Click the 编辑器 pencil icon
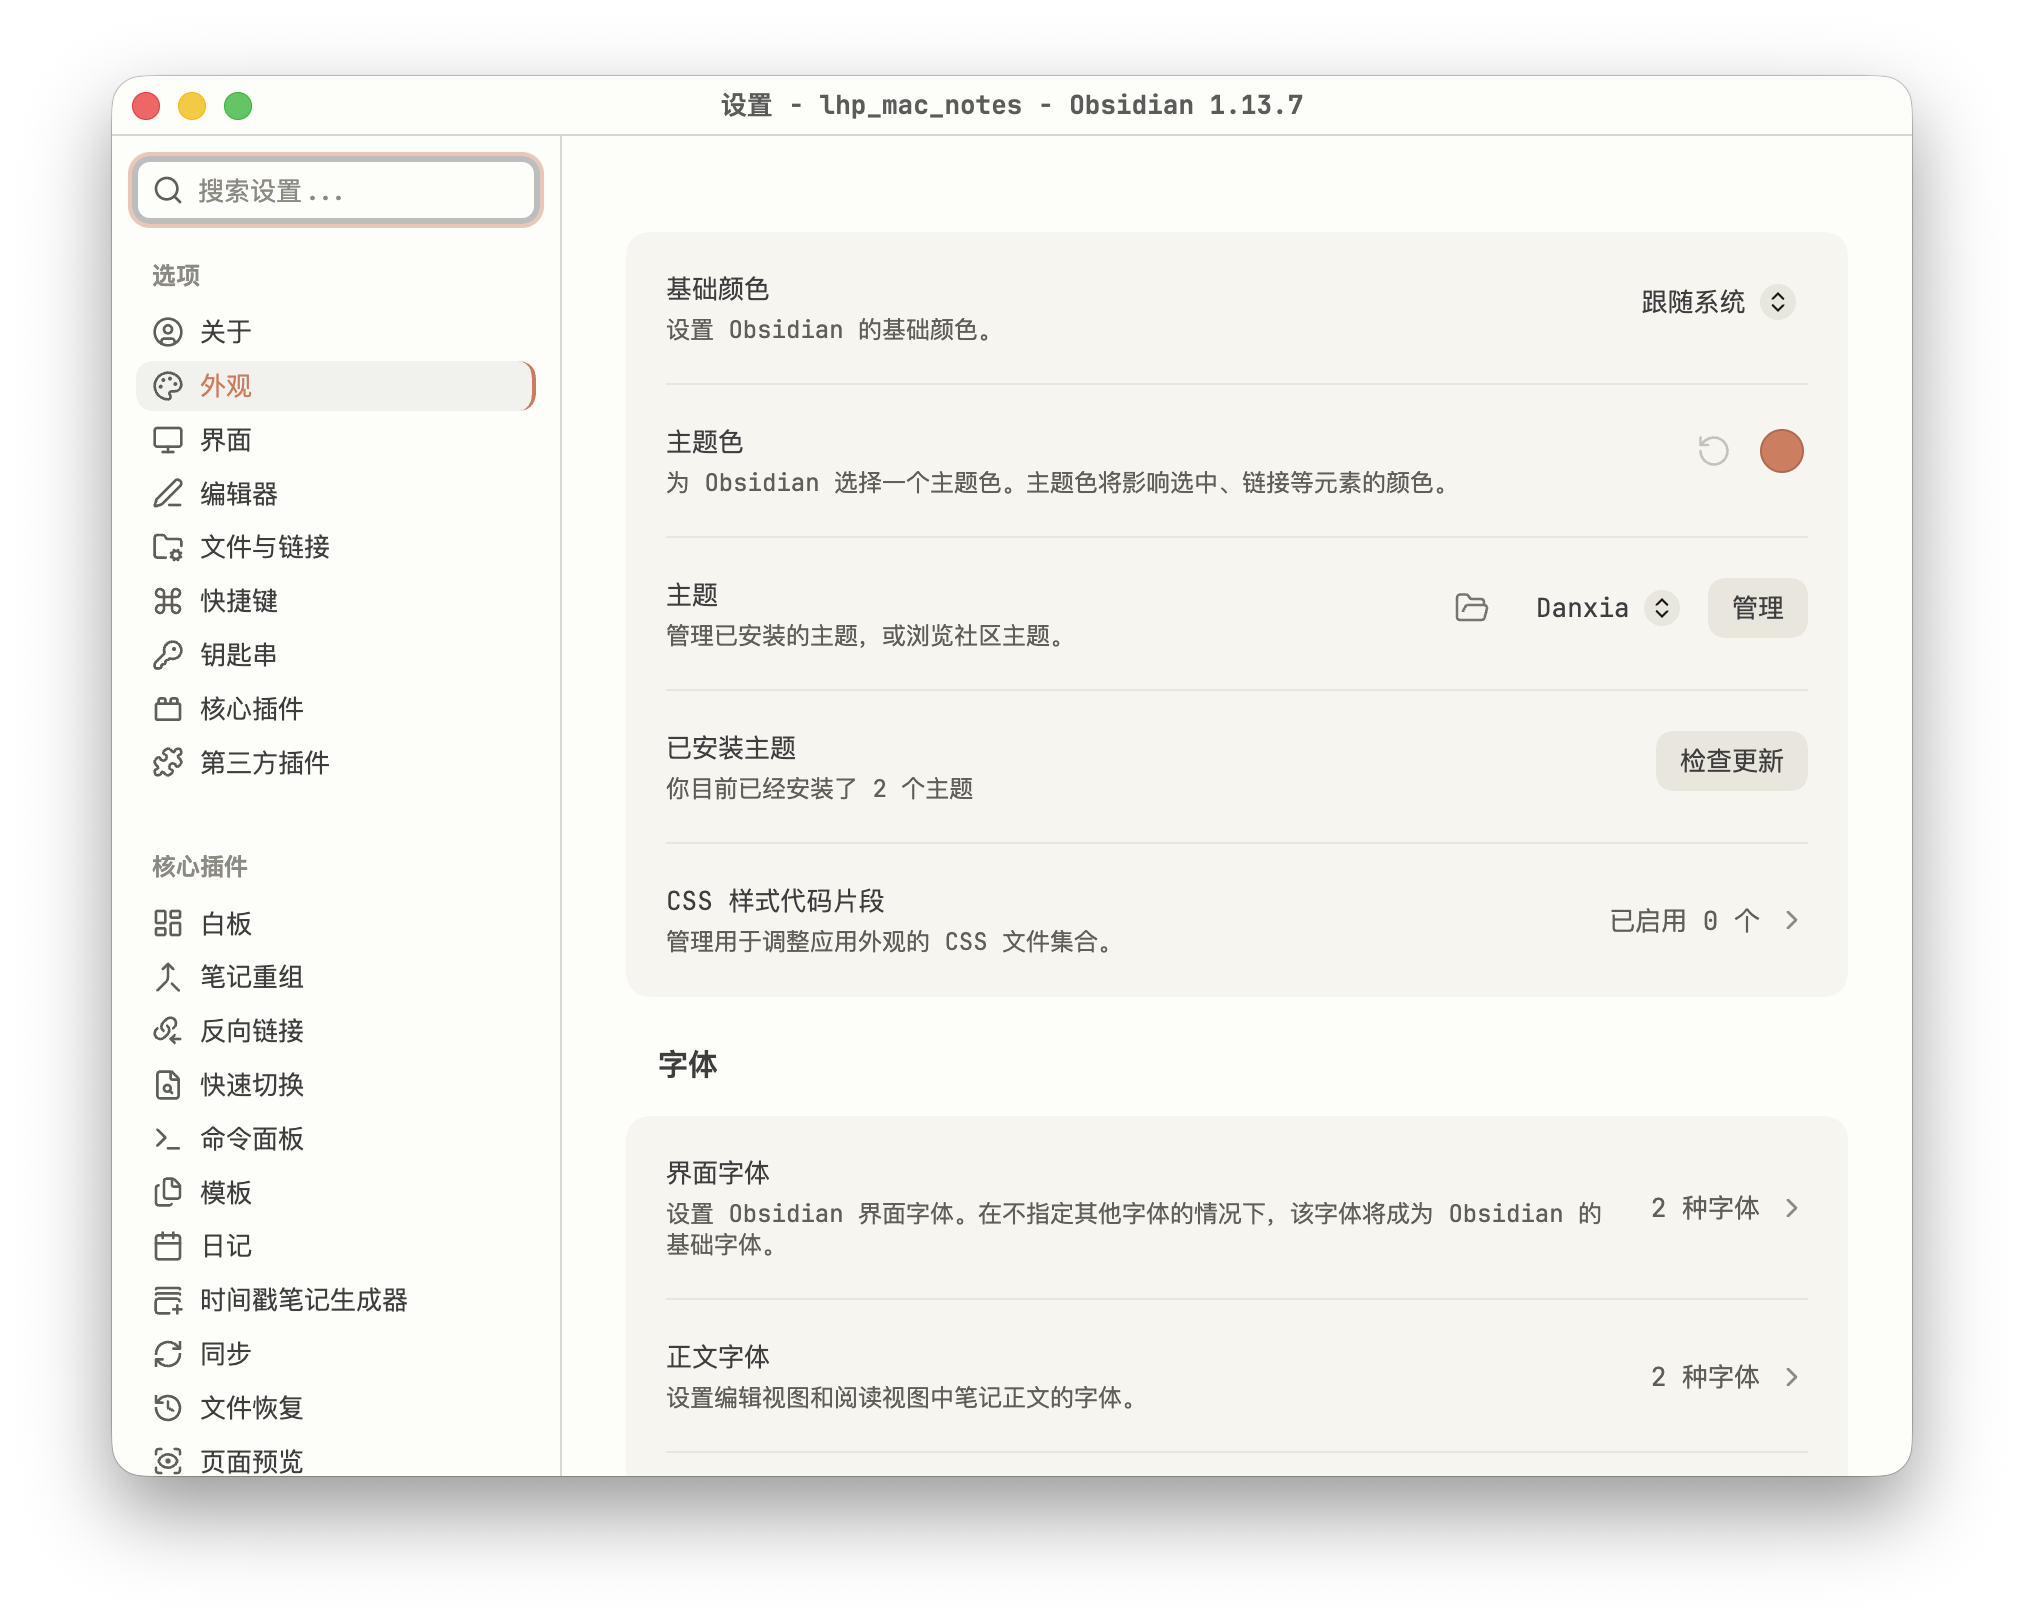Screen dimensions: 2024x1624 click(168, 493)
